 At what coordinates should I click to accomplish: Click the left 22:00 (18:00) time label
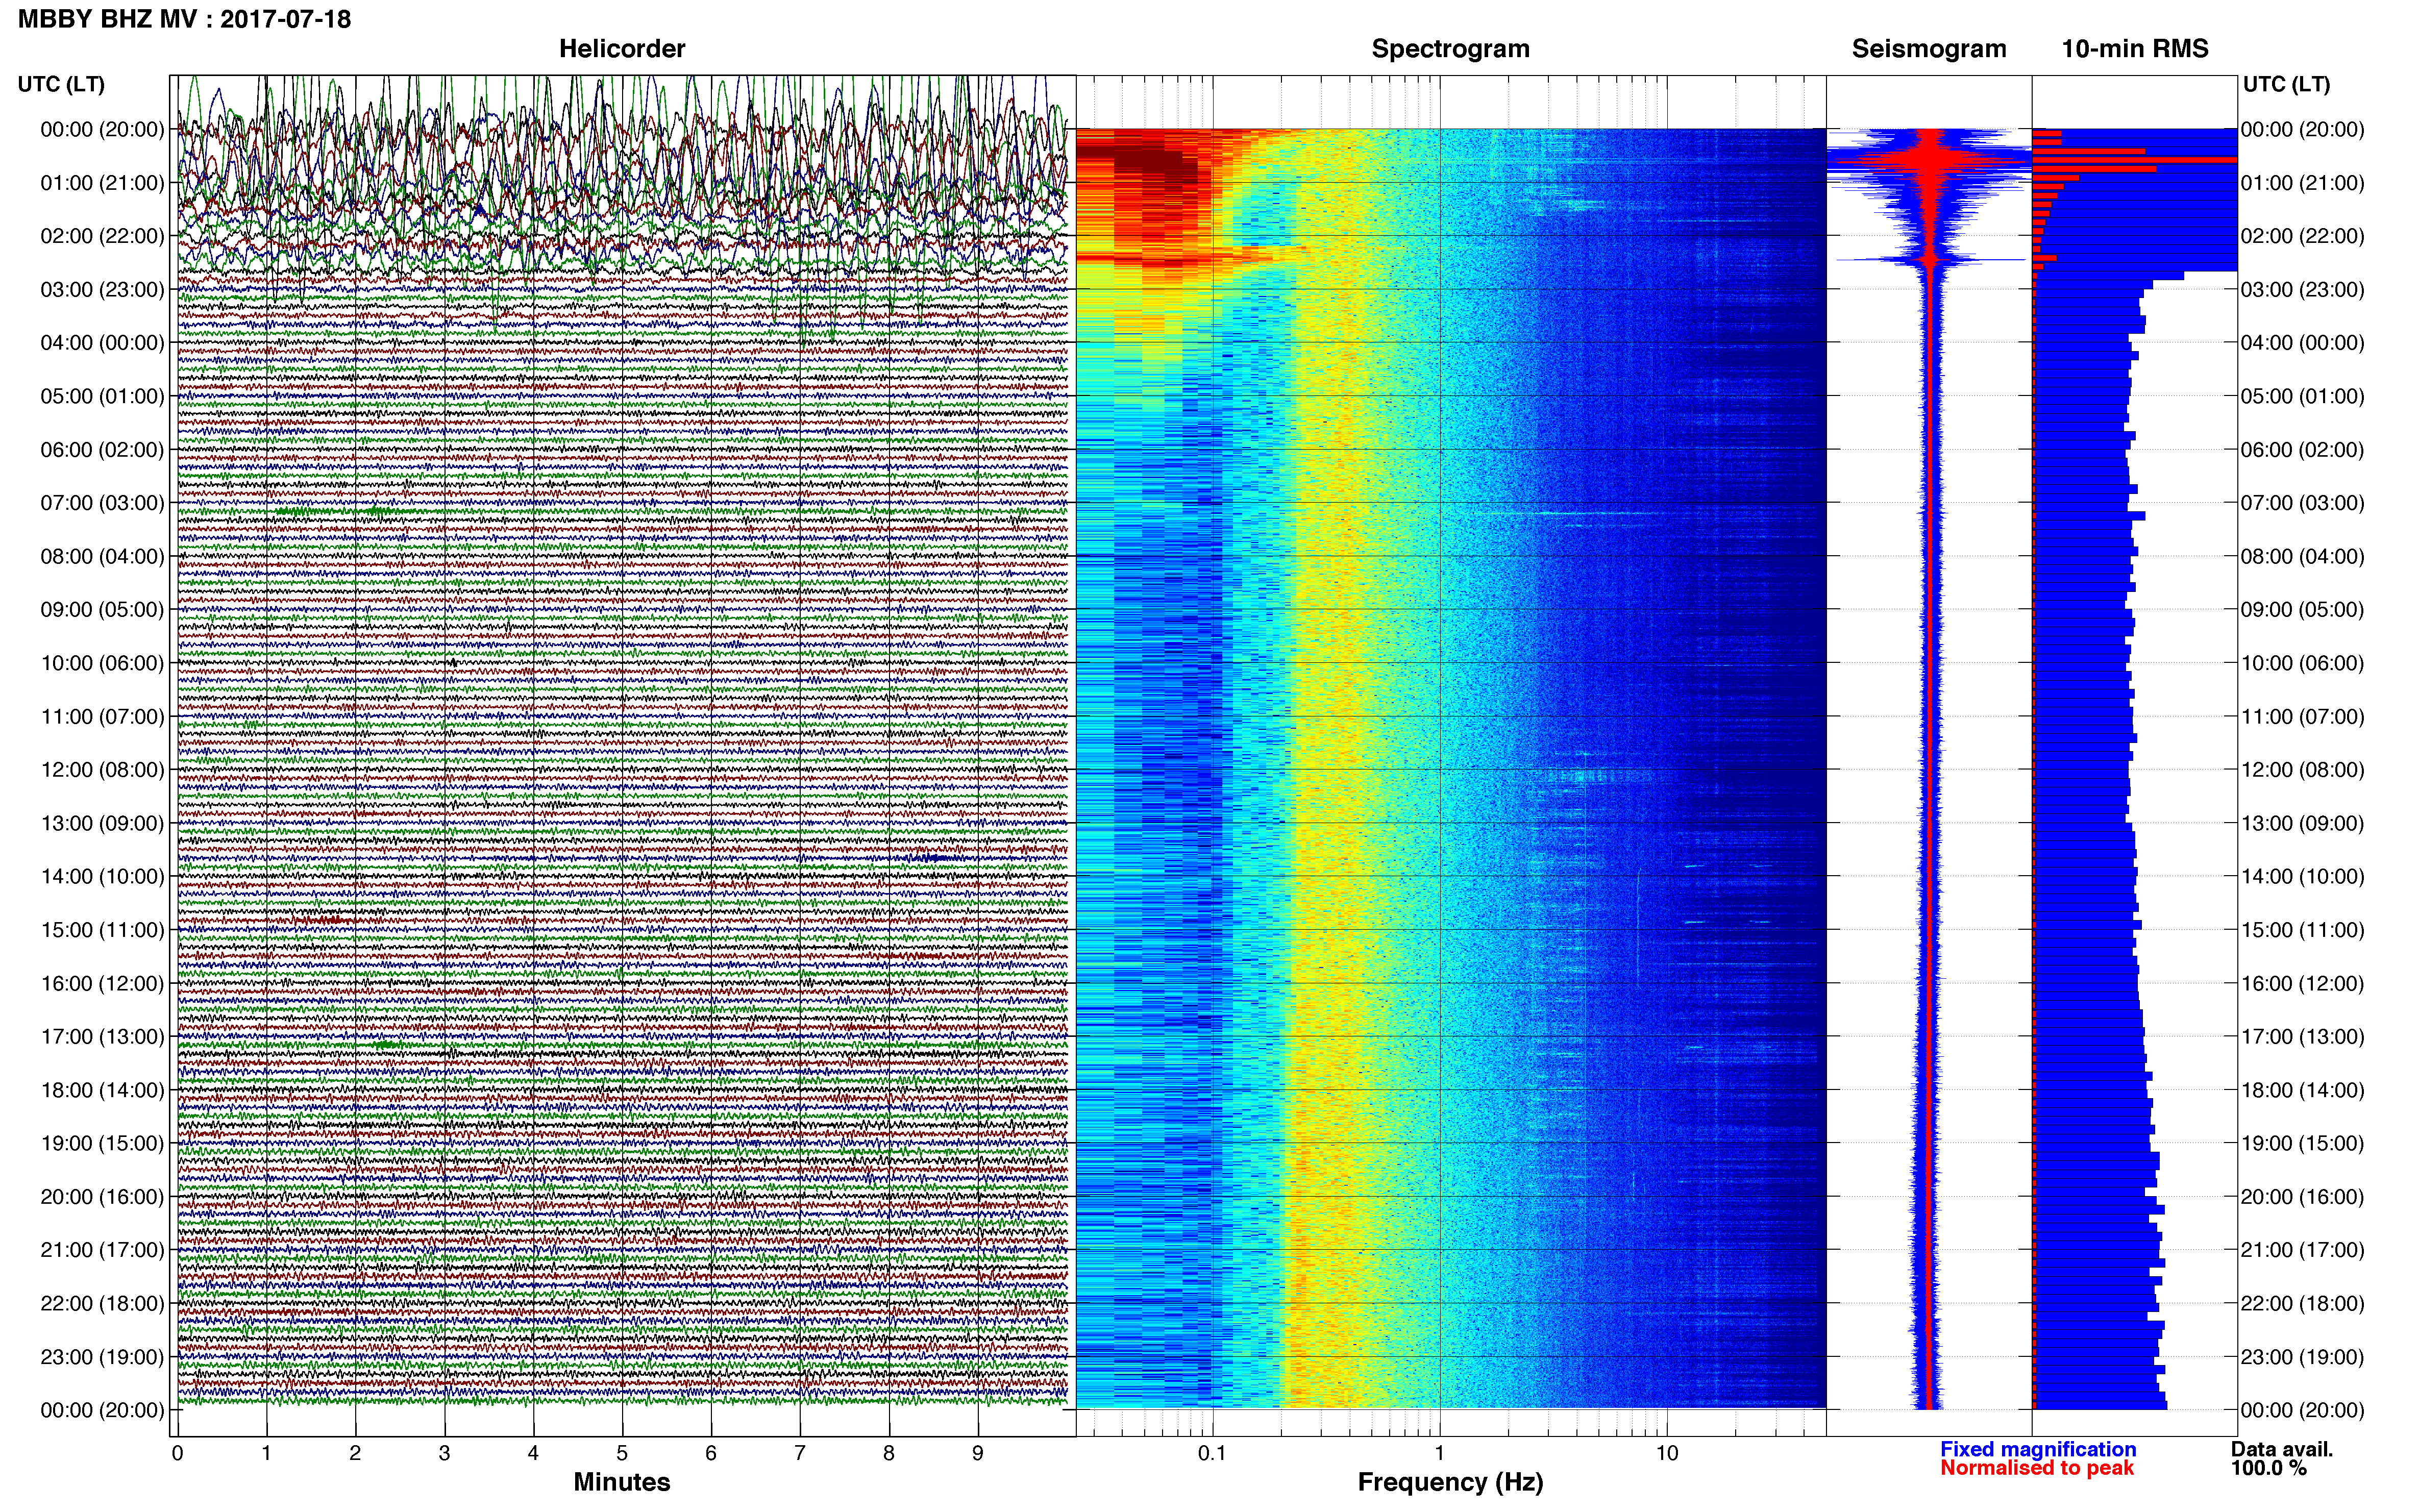102,1303
